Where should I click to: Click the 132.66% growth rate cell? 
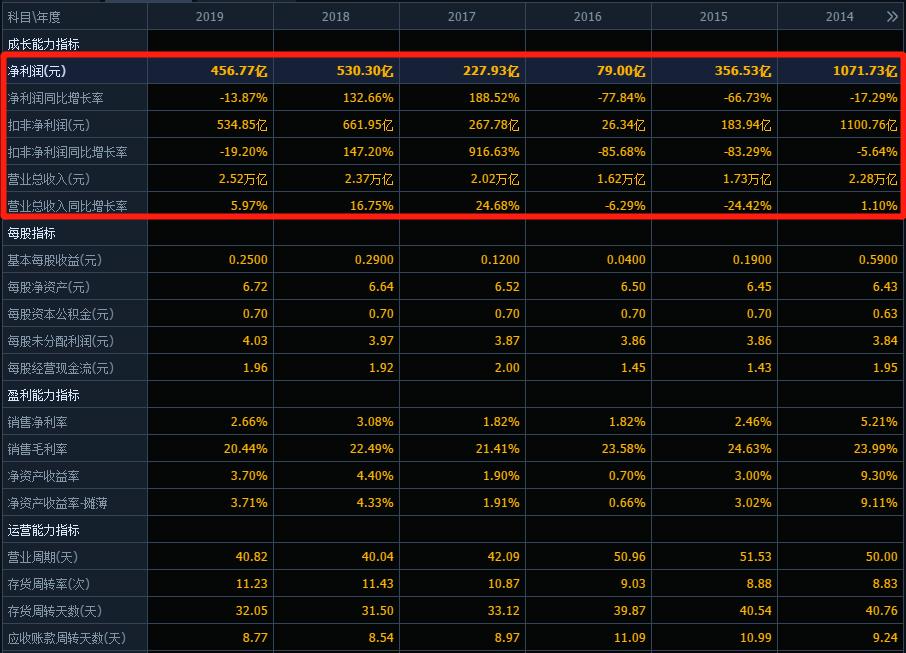pyautogui.click(x=368, y=98)
